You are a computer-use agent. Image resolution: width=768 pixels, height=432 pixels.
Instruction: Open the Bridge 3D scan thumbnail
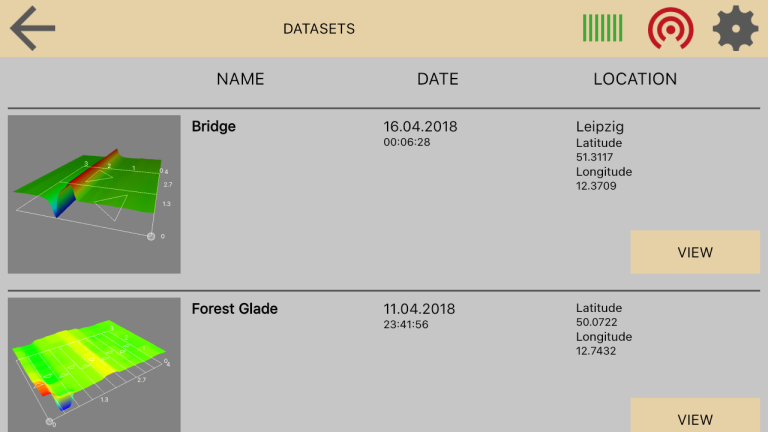[94, 194]
